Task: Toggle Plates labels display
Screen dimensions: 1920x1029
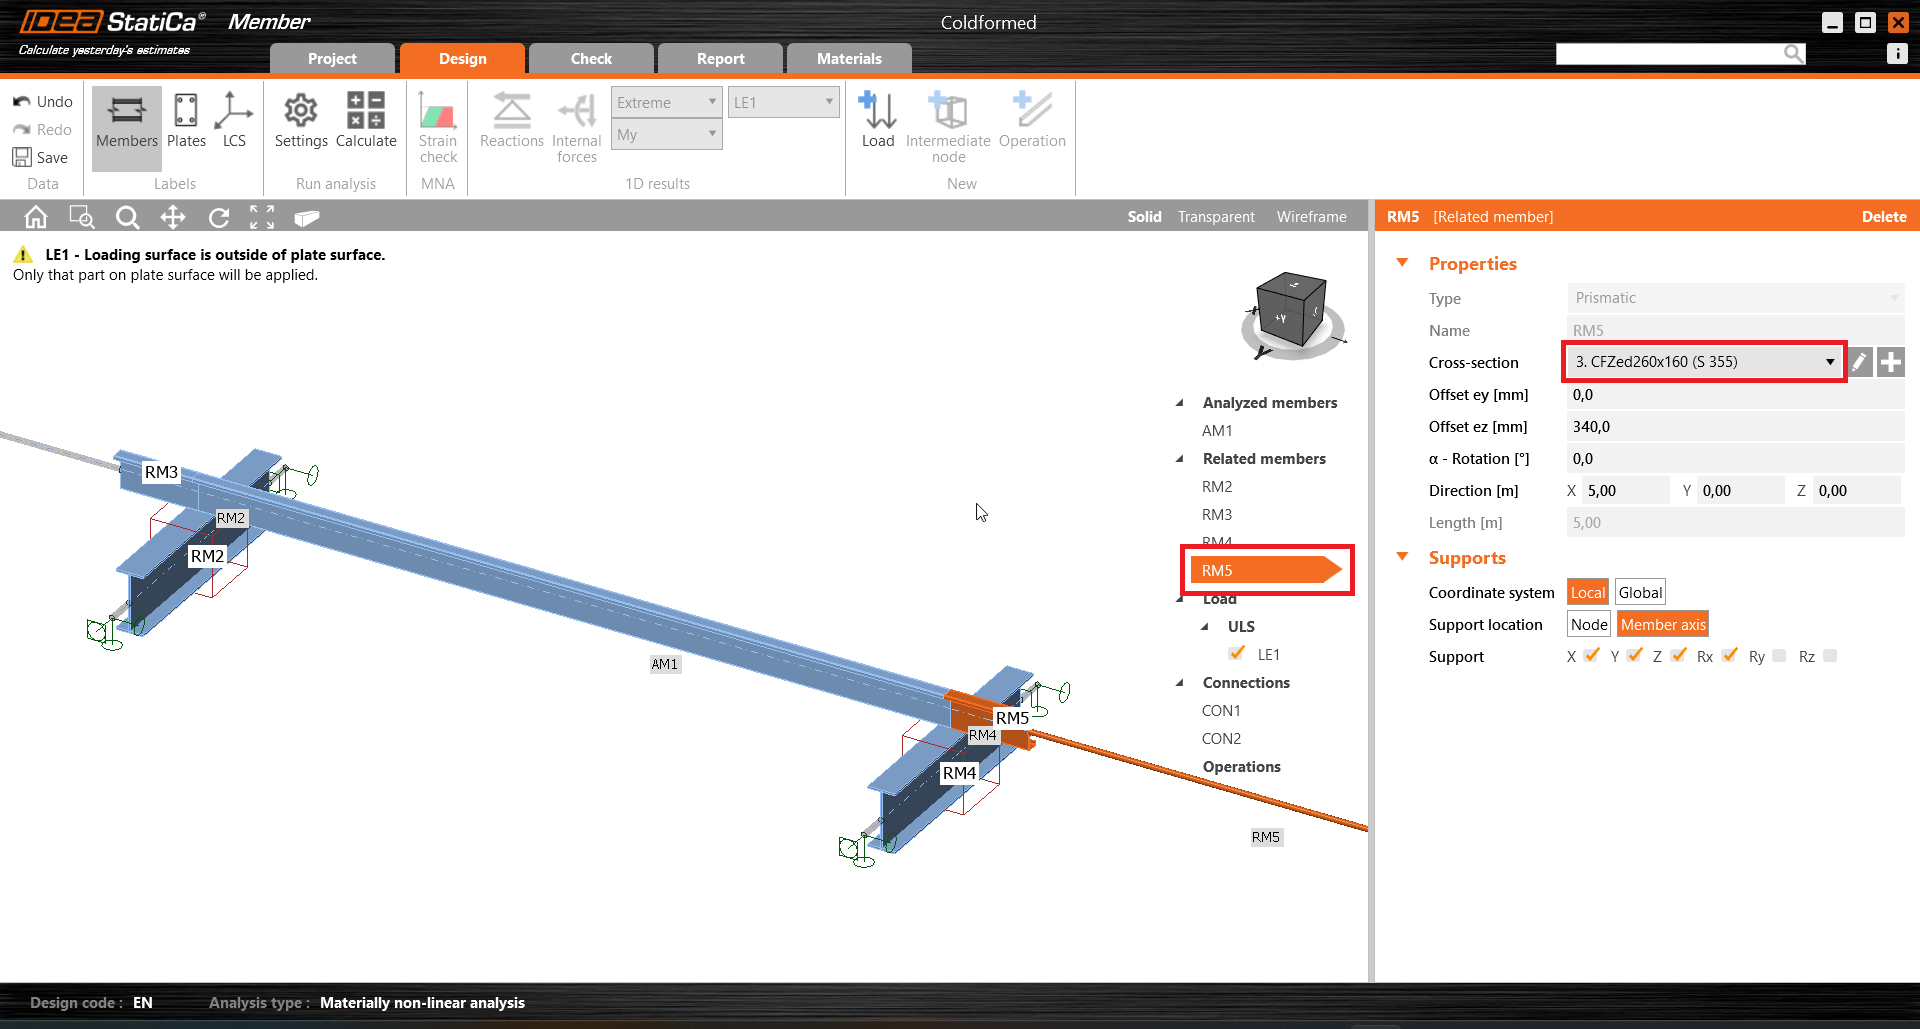Action: pyautogui.click(x=186, y=120)
